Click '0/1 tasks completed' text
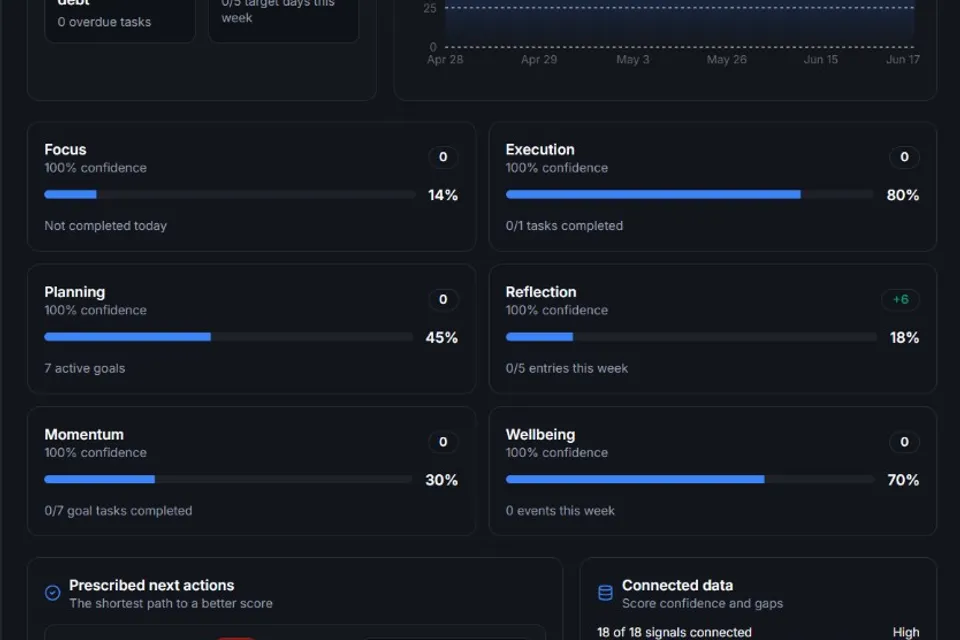 coord(564,226)
